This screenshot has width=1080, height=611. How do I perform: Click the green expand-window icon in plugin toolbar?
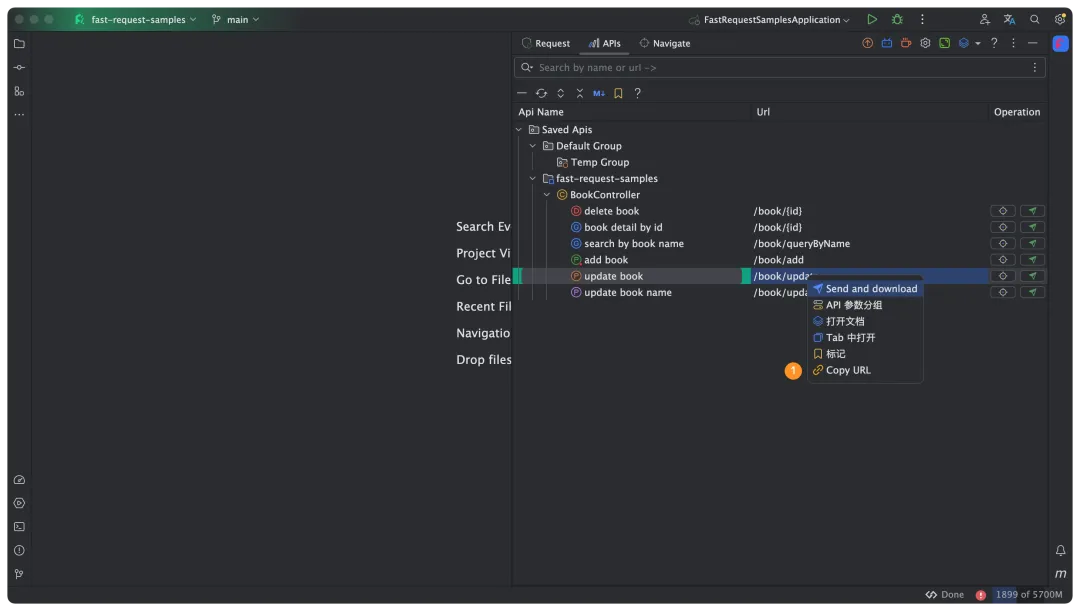pos(944,43)
